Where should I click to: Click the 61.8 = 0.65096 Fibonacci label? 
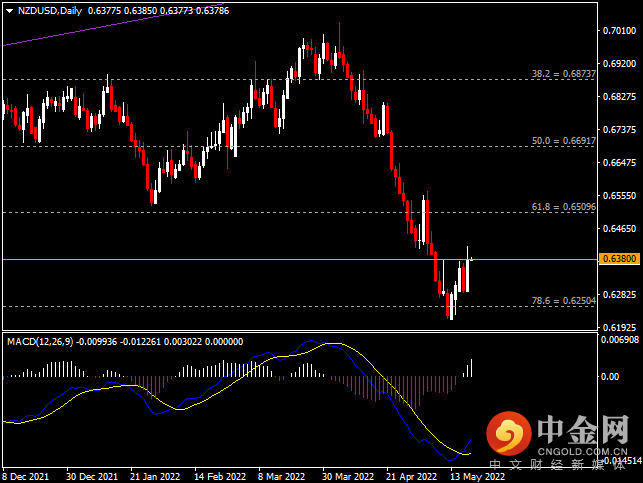click(564, 207)
